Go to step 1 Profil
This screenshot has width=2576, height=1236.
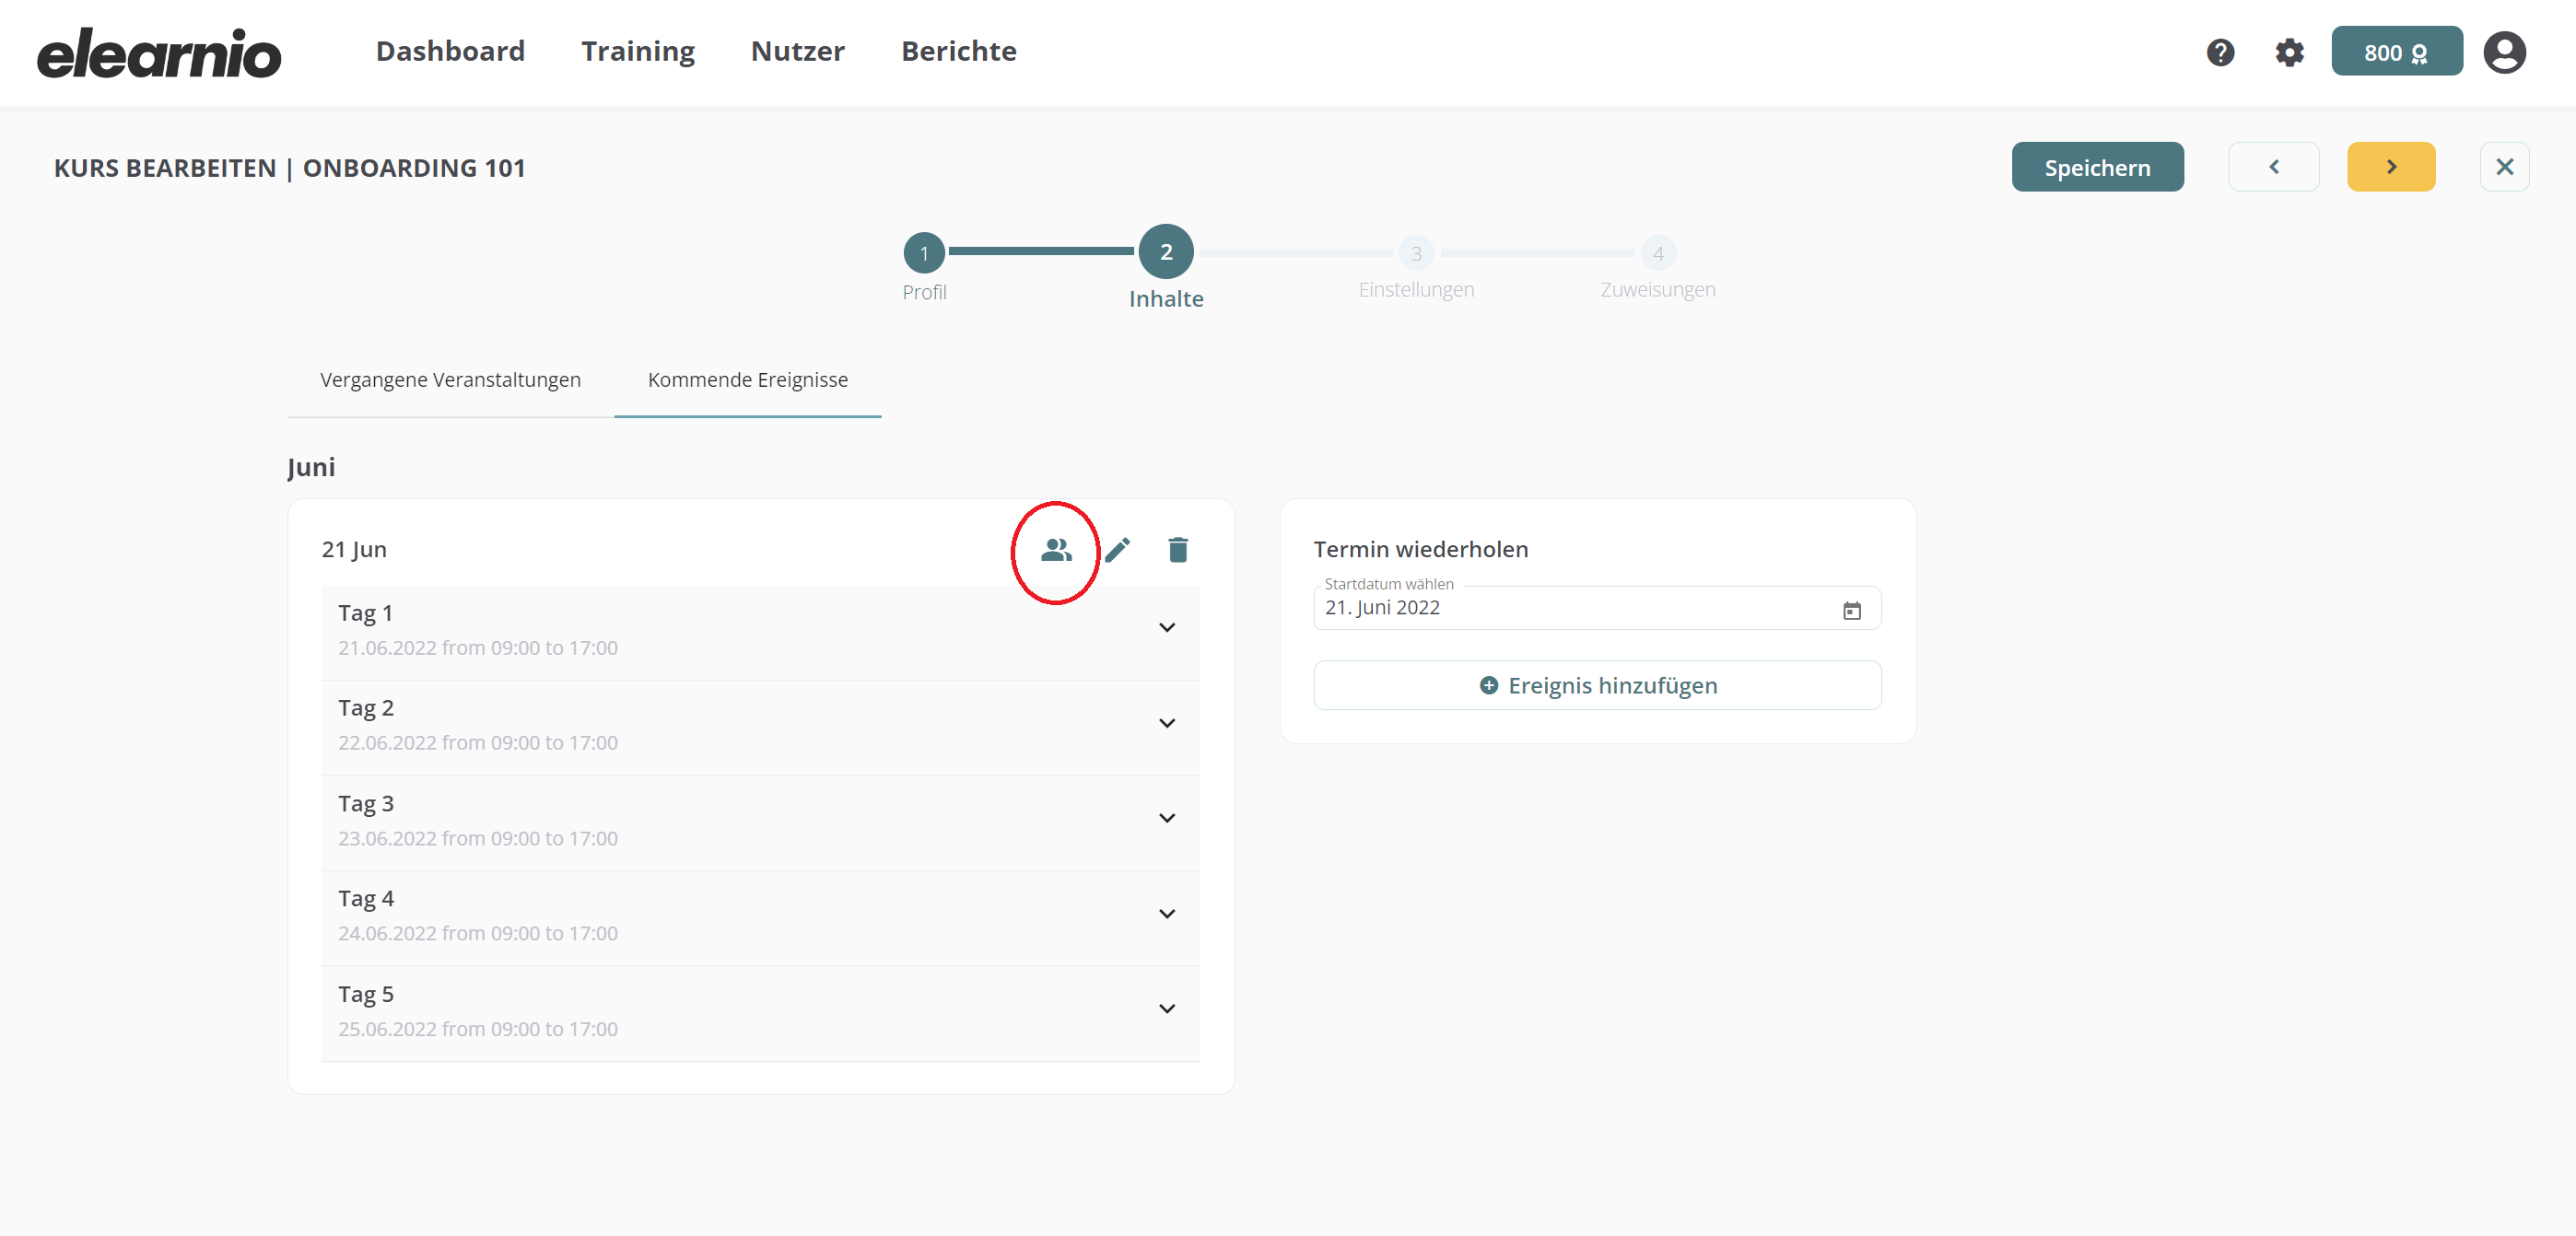point(924,253)
